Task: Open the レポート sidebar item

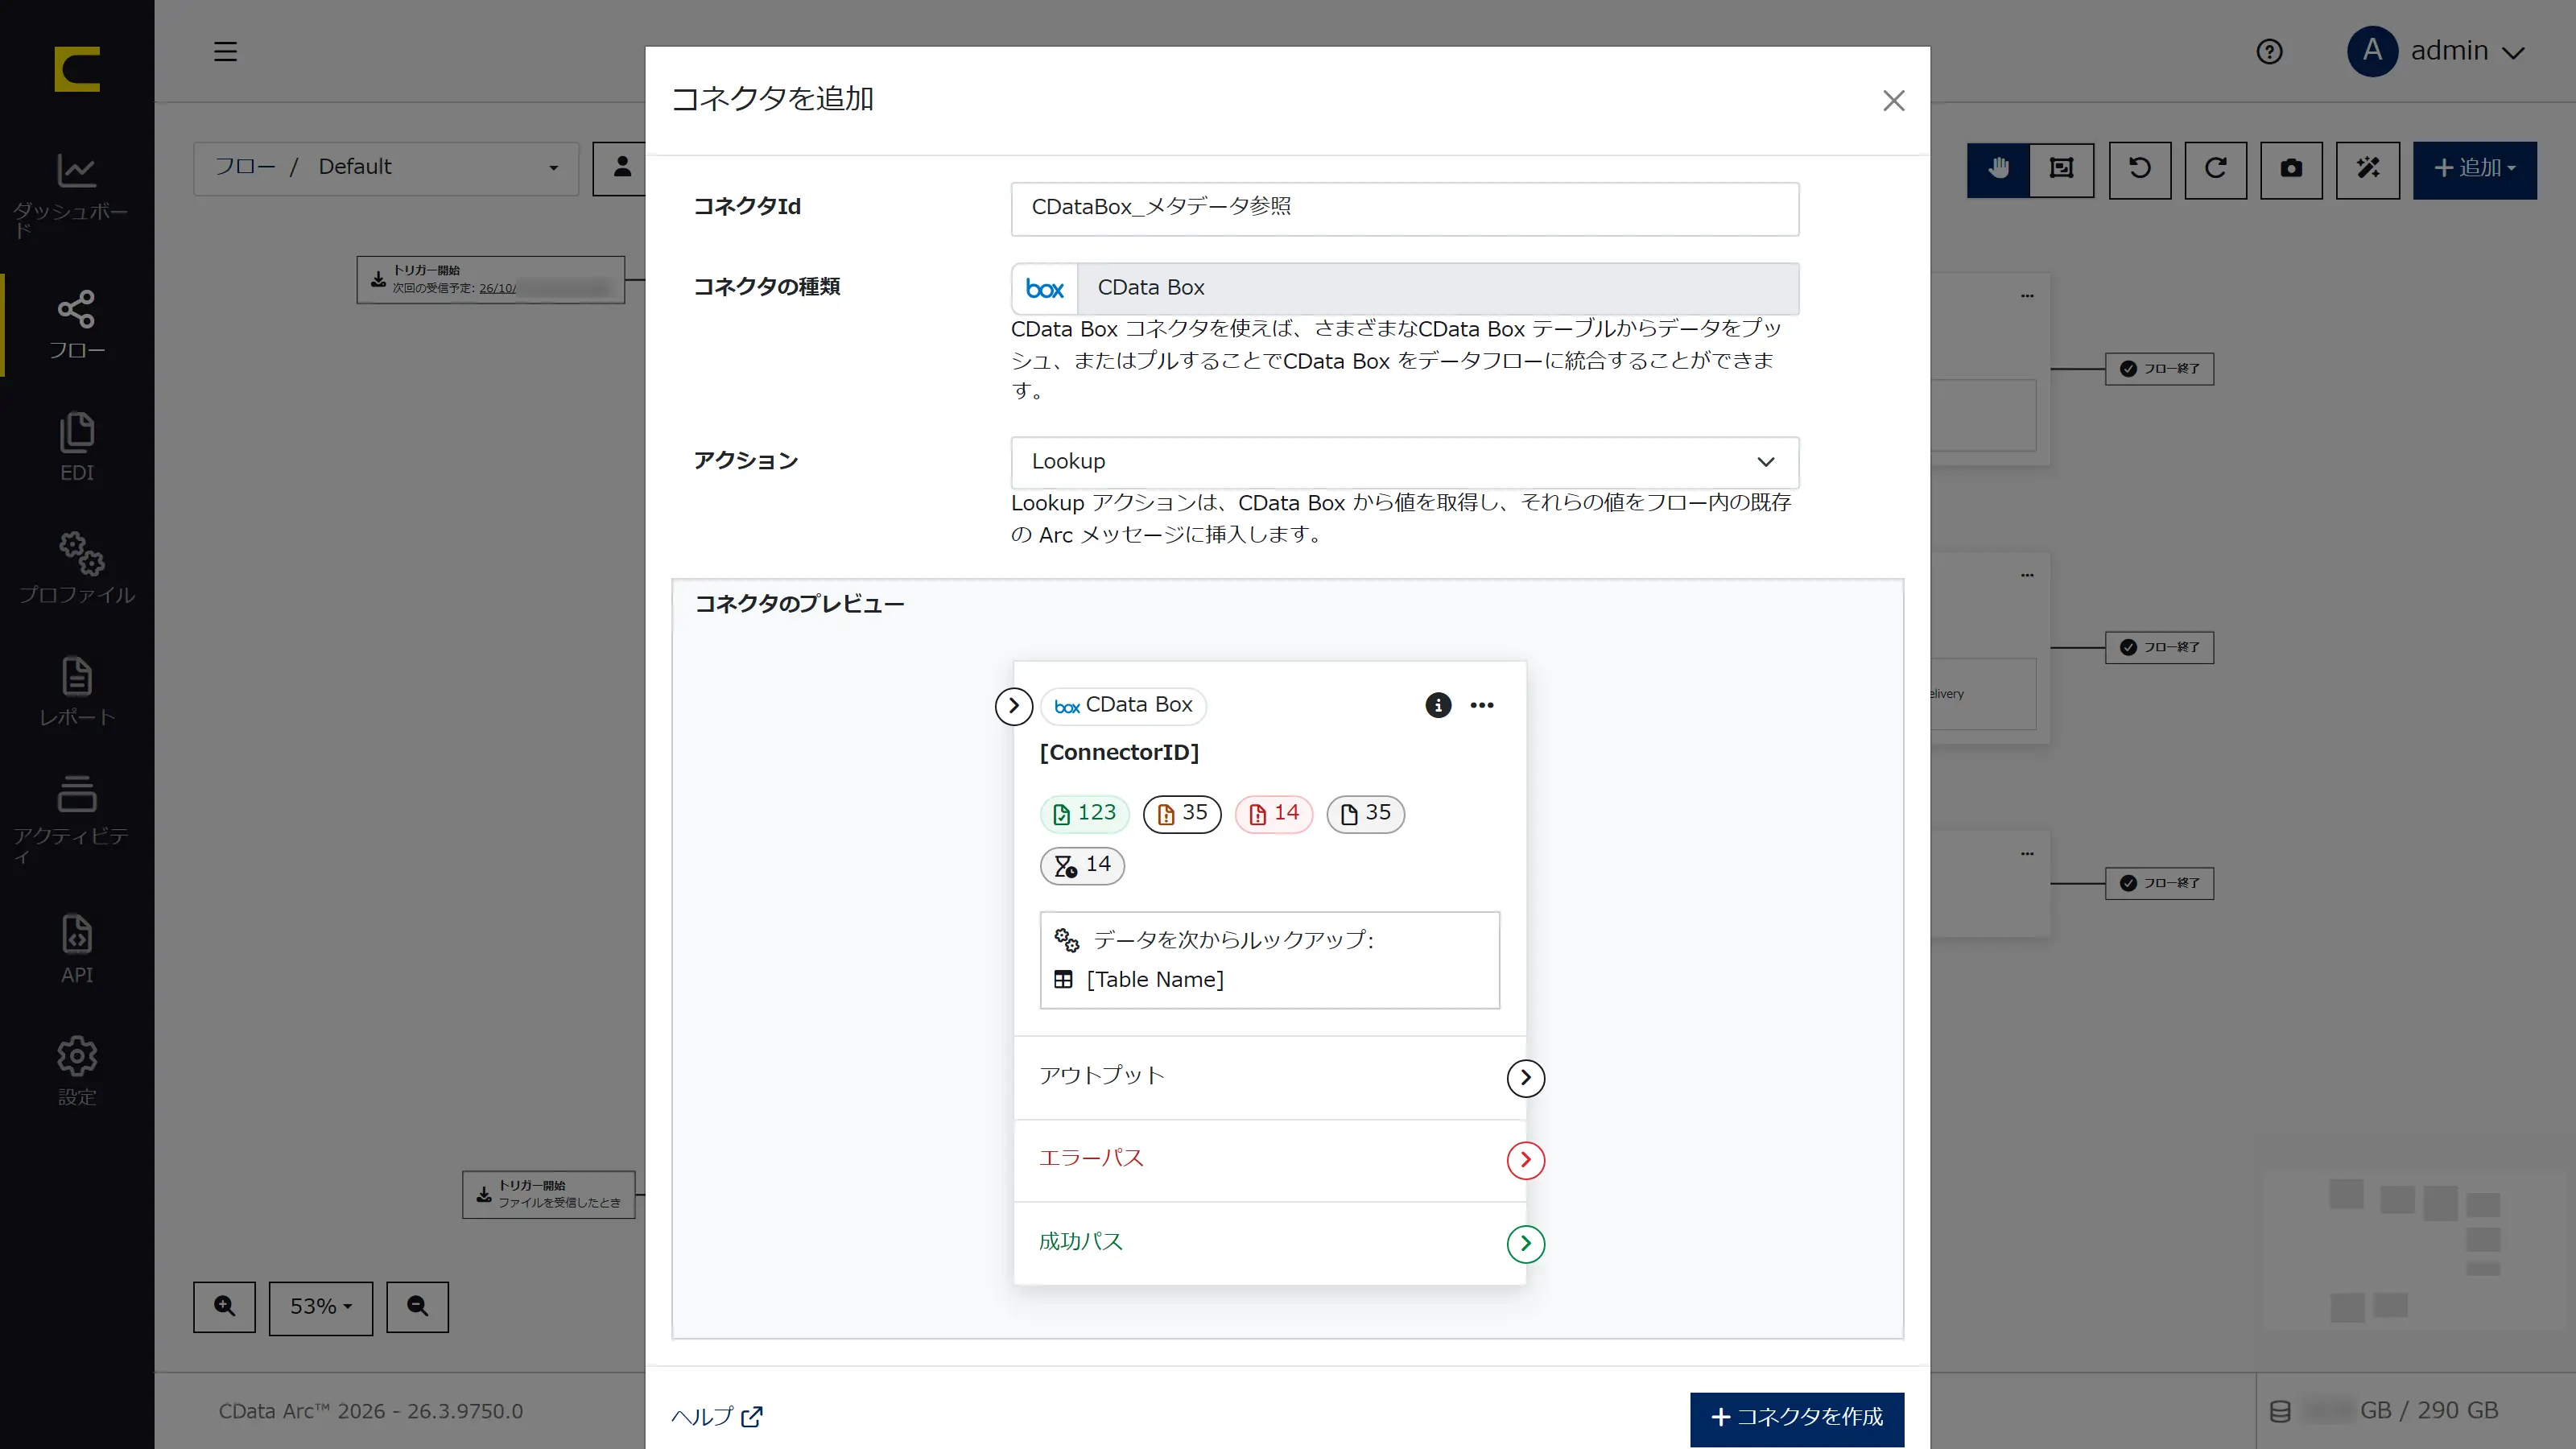Action: pos(77,692)
